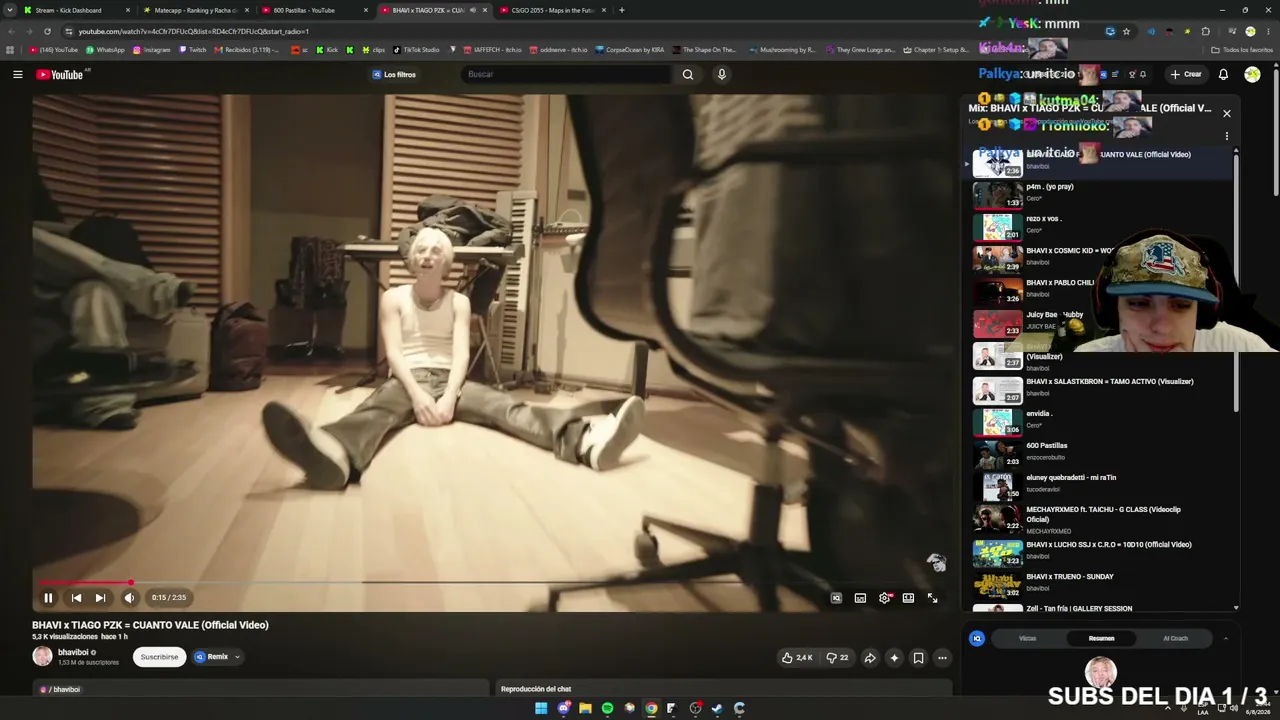Viewport: 1280px width, 720px height.
Task: Like the video
Action: [x=797, y=658]
